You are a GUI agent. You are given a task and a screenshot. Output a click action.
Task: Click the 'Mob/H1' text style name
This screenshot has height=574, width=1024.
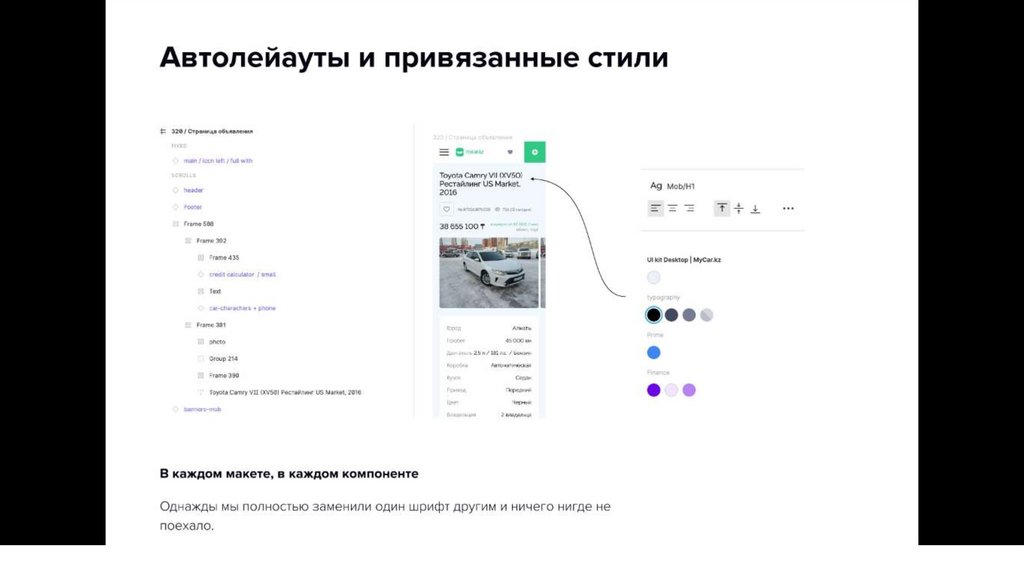click(x=680, y=186)
